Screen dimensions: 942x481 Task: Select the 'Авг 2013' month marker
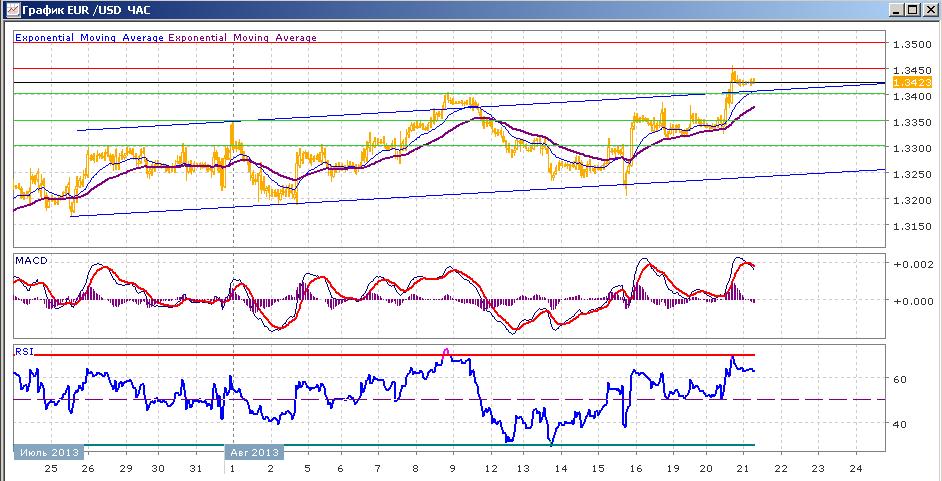tap(255, 452)
